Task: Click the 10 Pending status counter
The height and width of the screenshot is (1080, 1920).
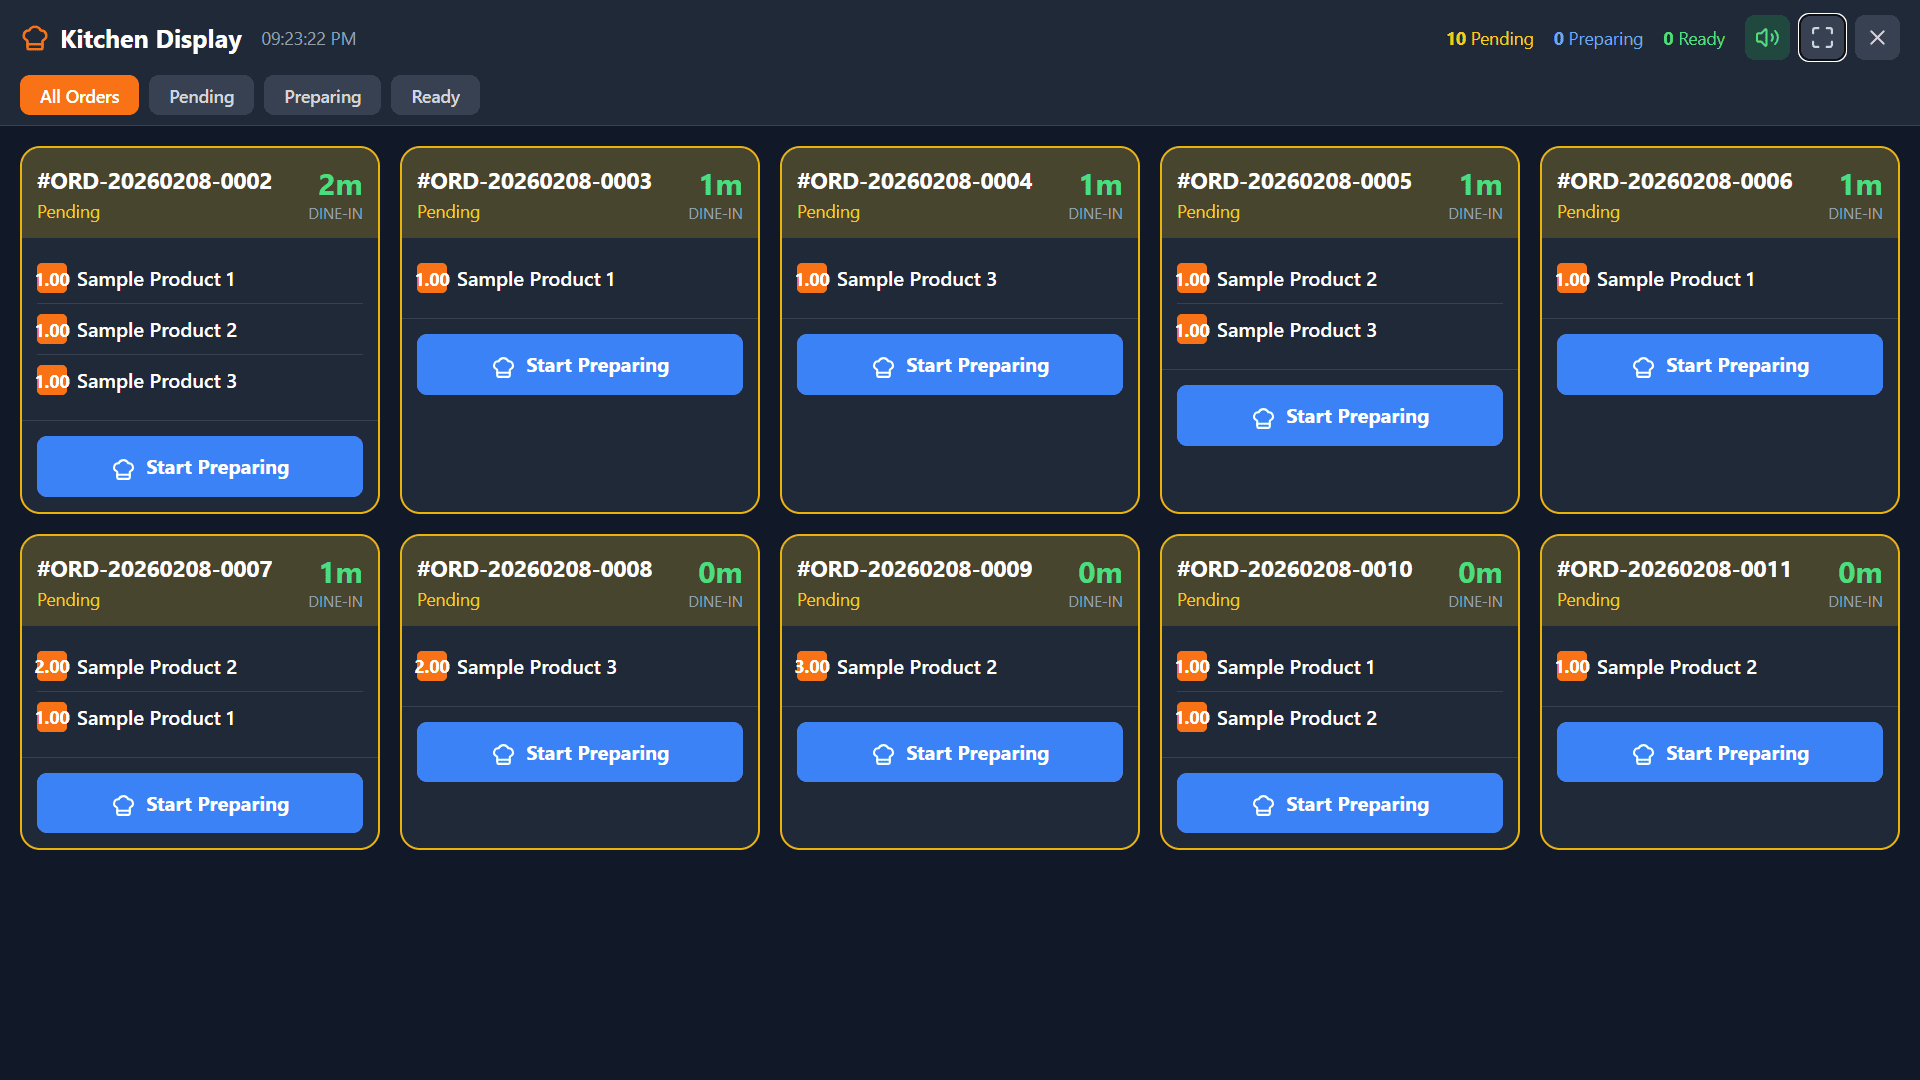Action: point(1489,38)
